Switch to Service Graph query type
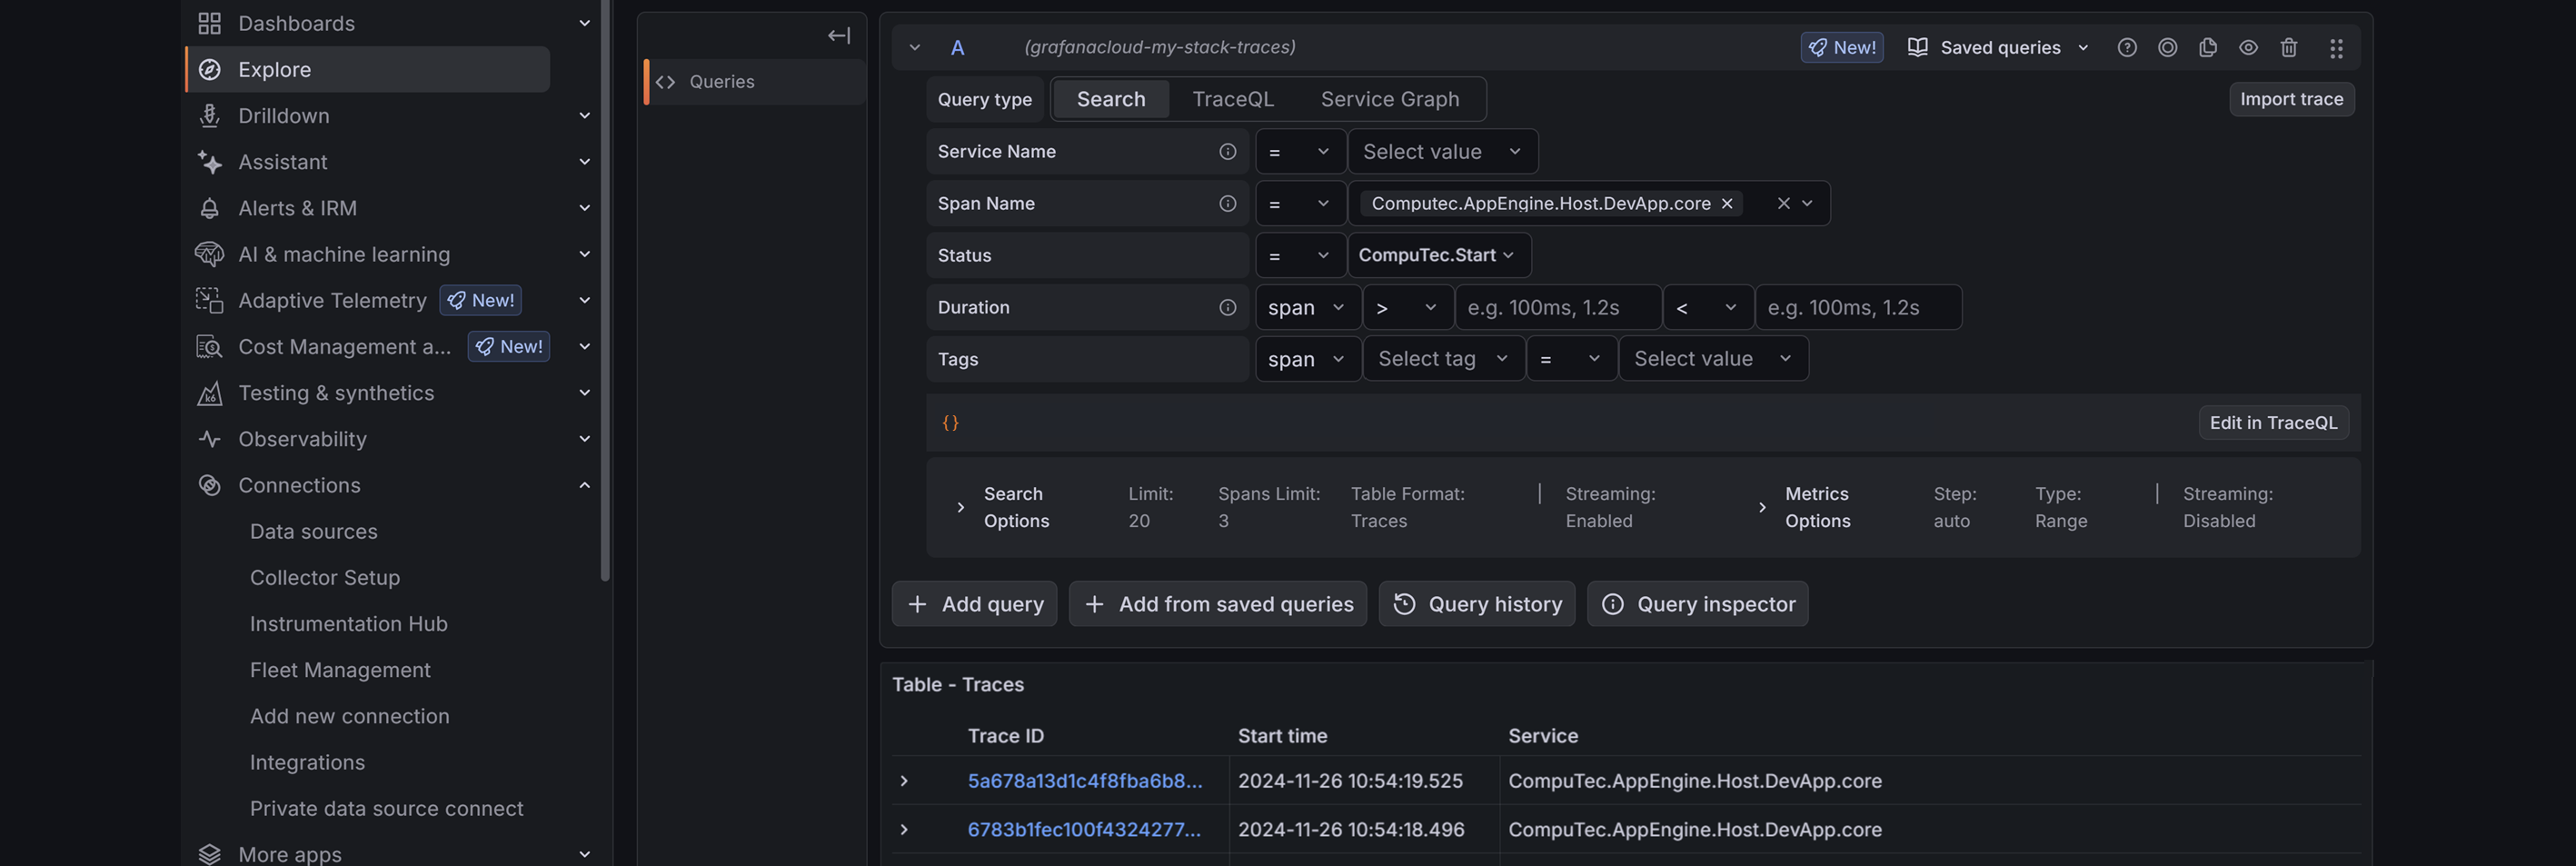Screen dimensions: 2576x866 [1390, 99]
